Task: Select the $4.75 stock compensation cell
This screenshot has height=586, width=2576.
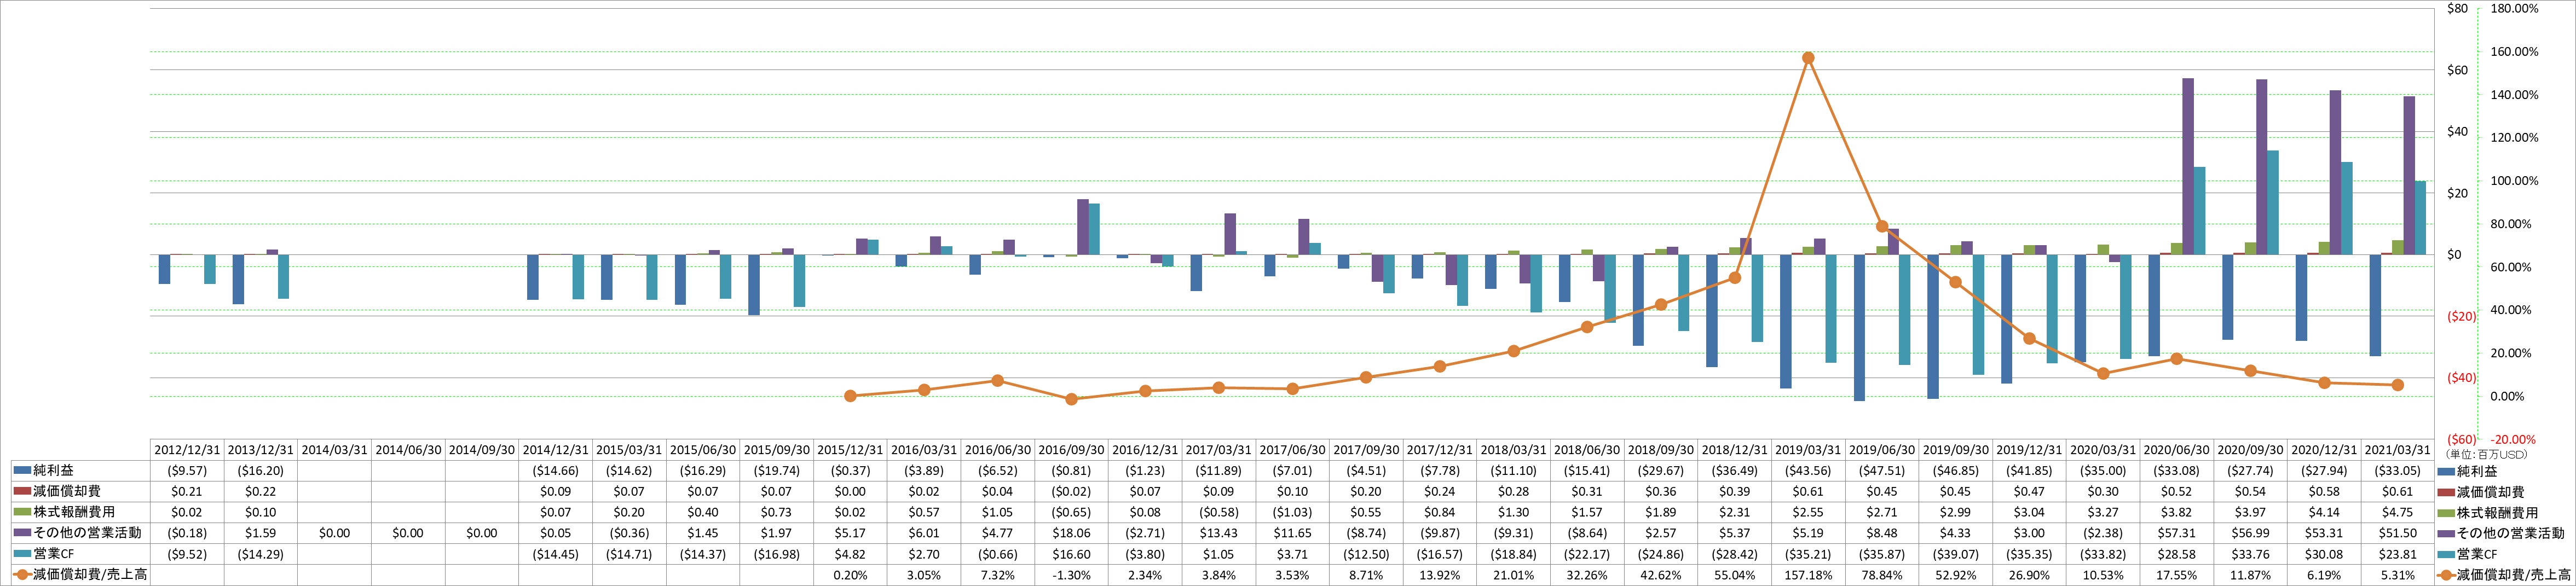Action: coord(2398,512)
